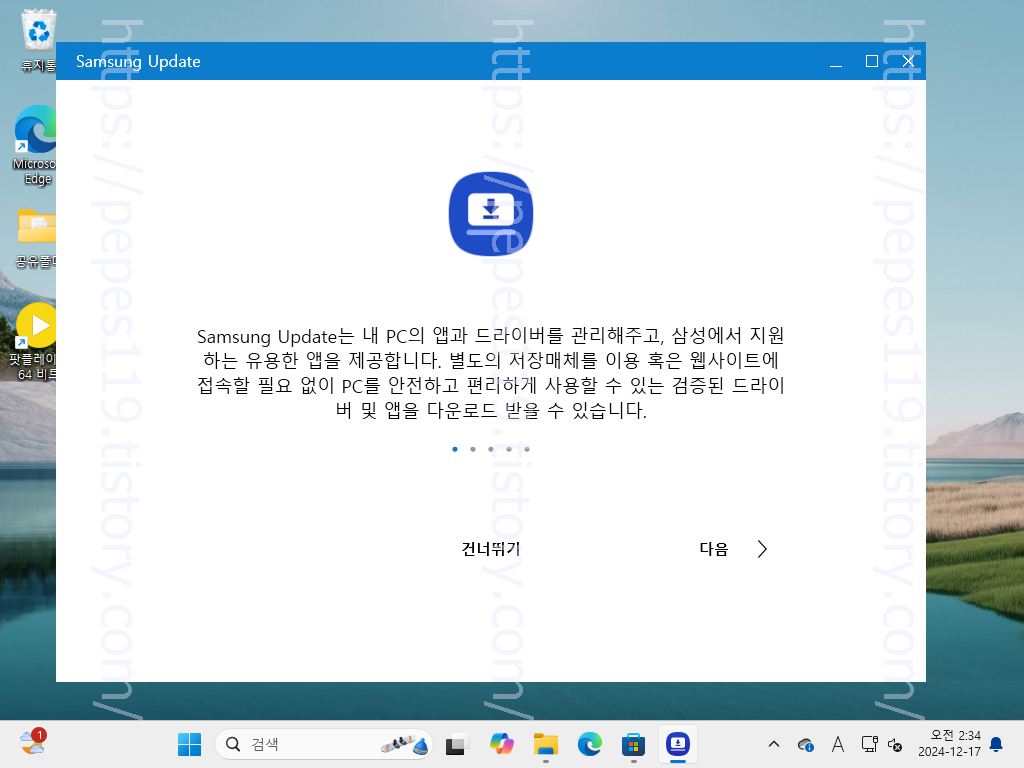Click the Samsung Update taskbar icon

[x=678, y=744]
